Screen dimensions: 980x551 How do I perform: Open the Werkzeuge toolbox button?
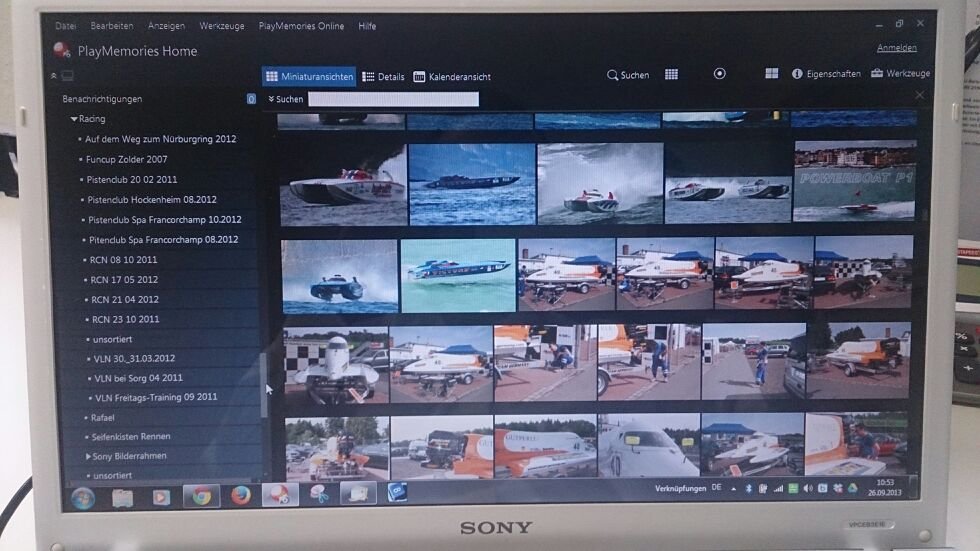click(900, 73)
